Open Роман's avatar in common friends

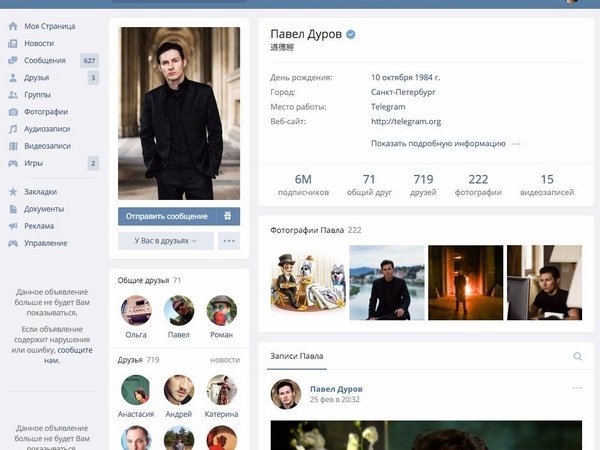pos(222,310)
